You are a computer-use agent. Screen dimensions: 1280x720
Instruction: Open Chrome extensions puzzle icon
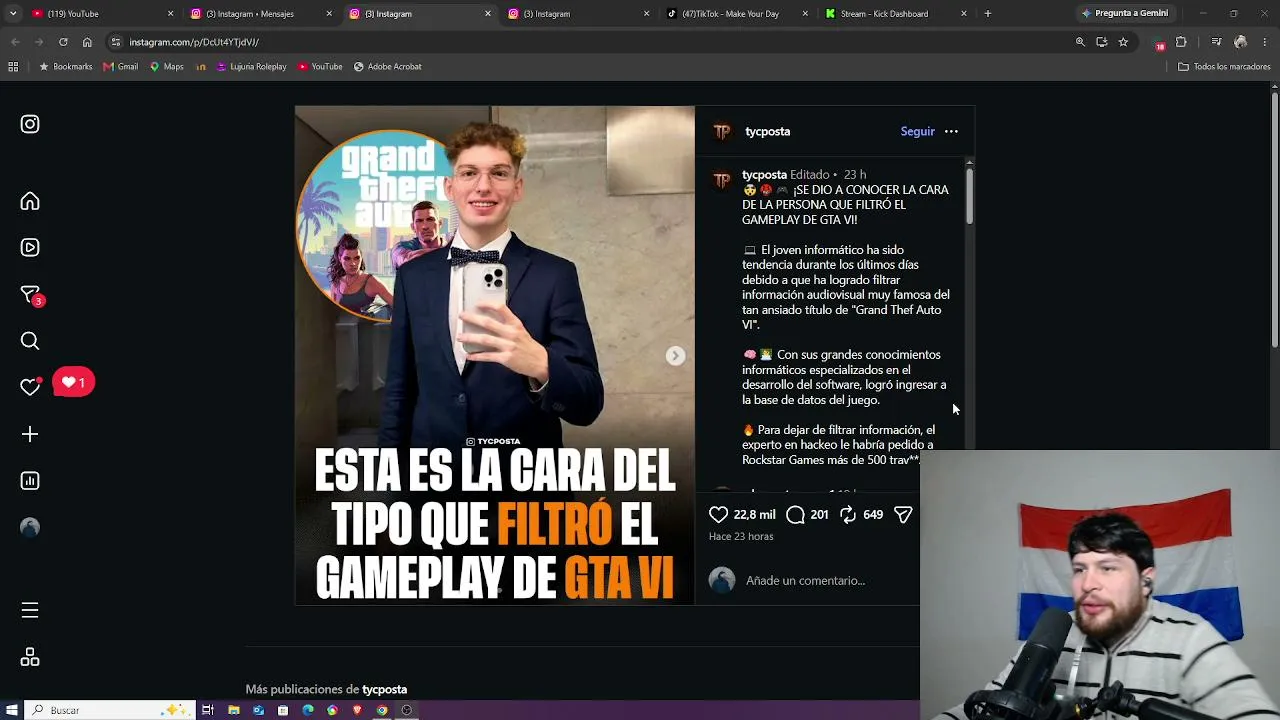click(1181, 42)
